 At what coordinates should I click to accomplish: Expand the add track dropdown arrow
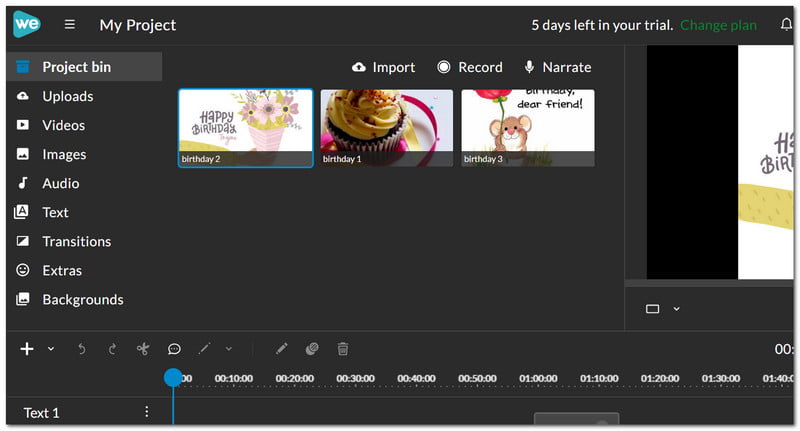click(51, 349)
